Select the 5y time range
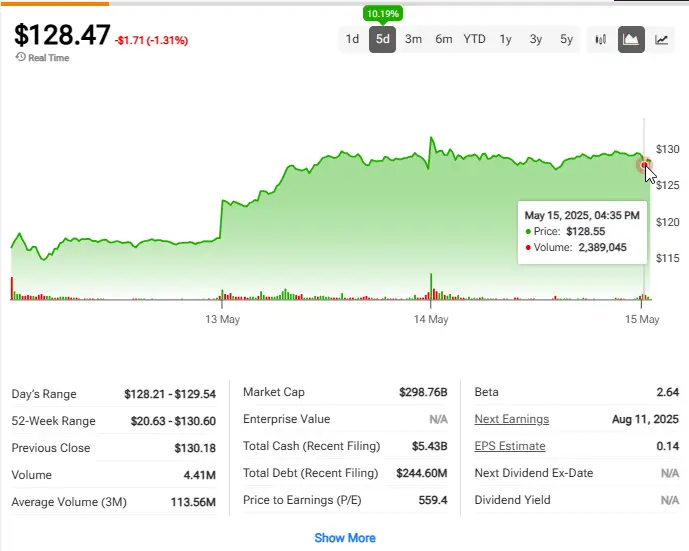 click(x=566, y=39)
